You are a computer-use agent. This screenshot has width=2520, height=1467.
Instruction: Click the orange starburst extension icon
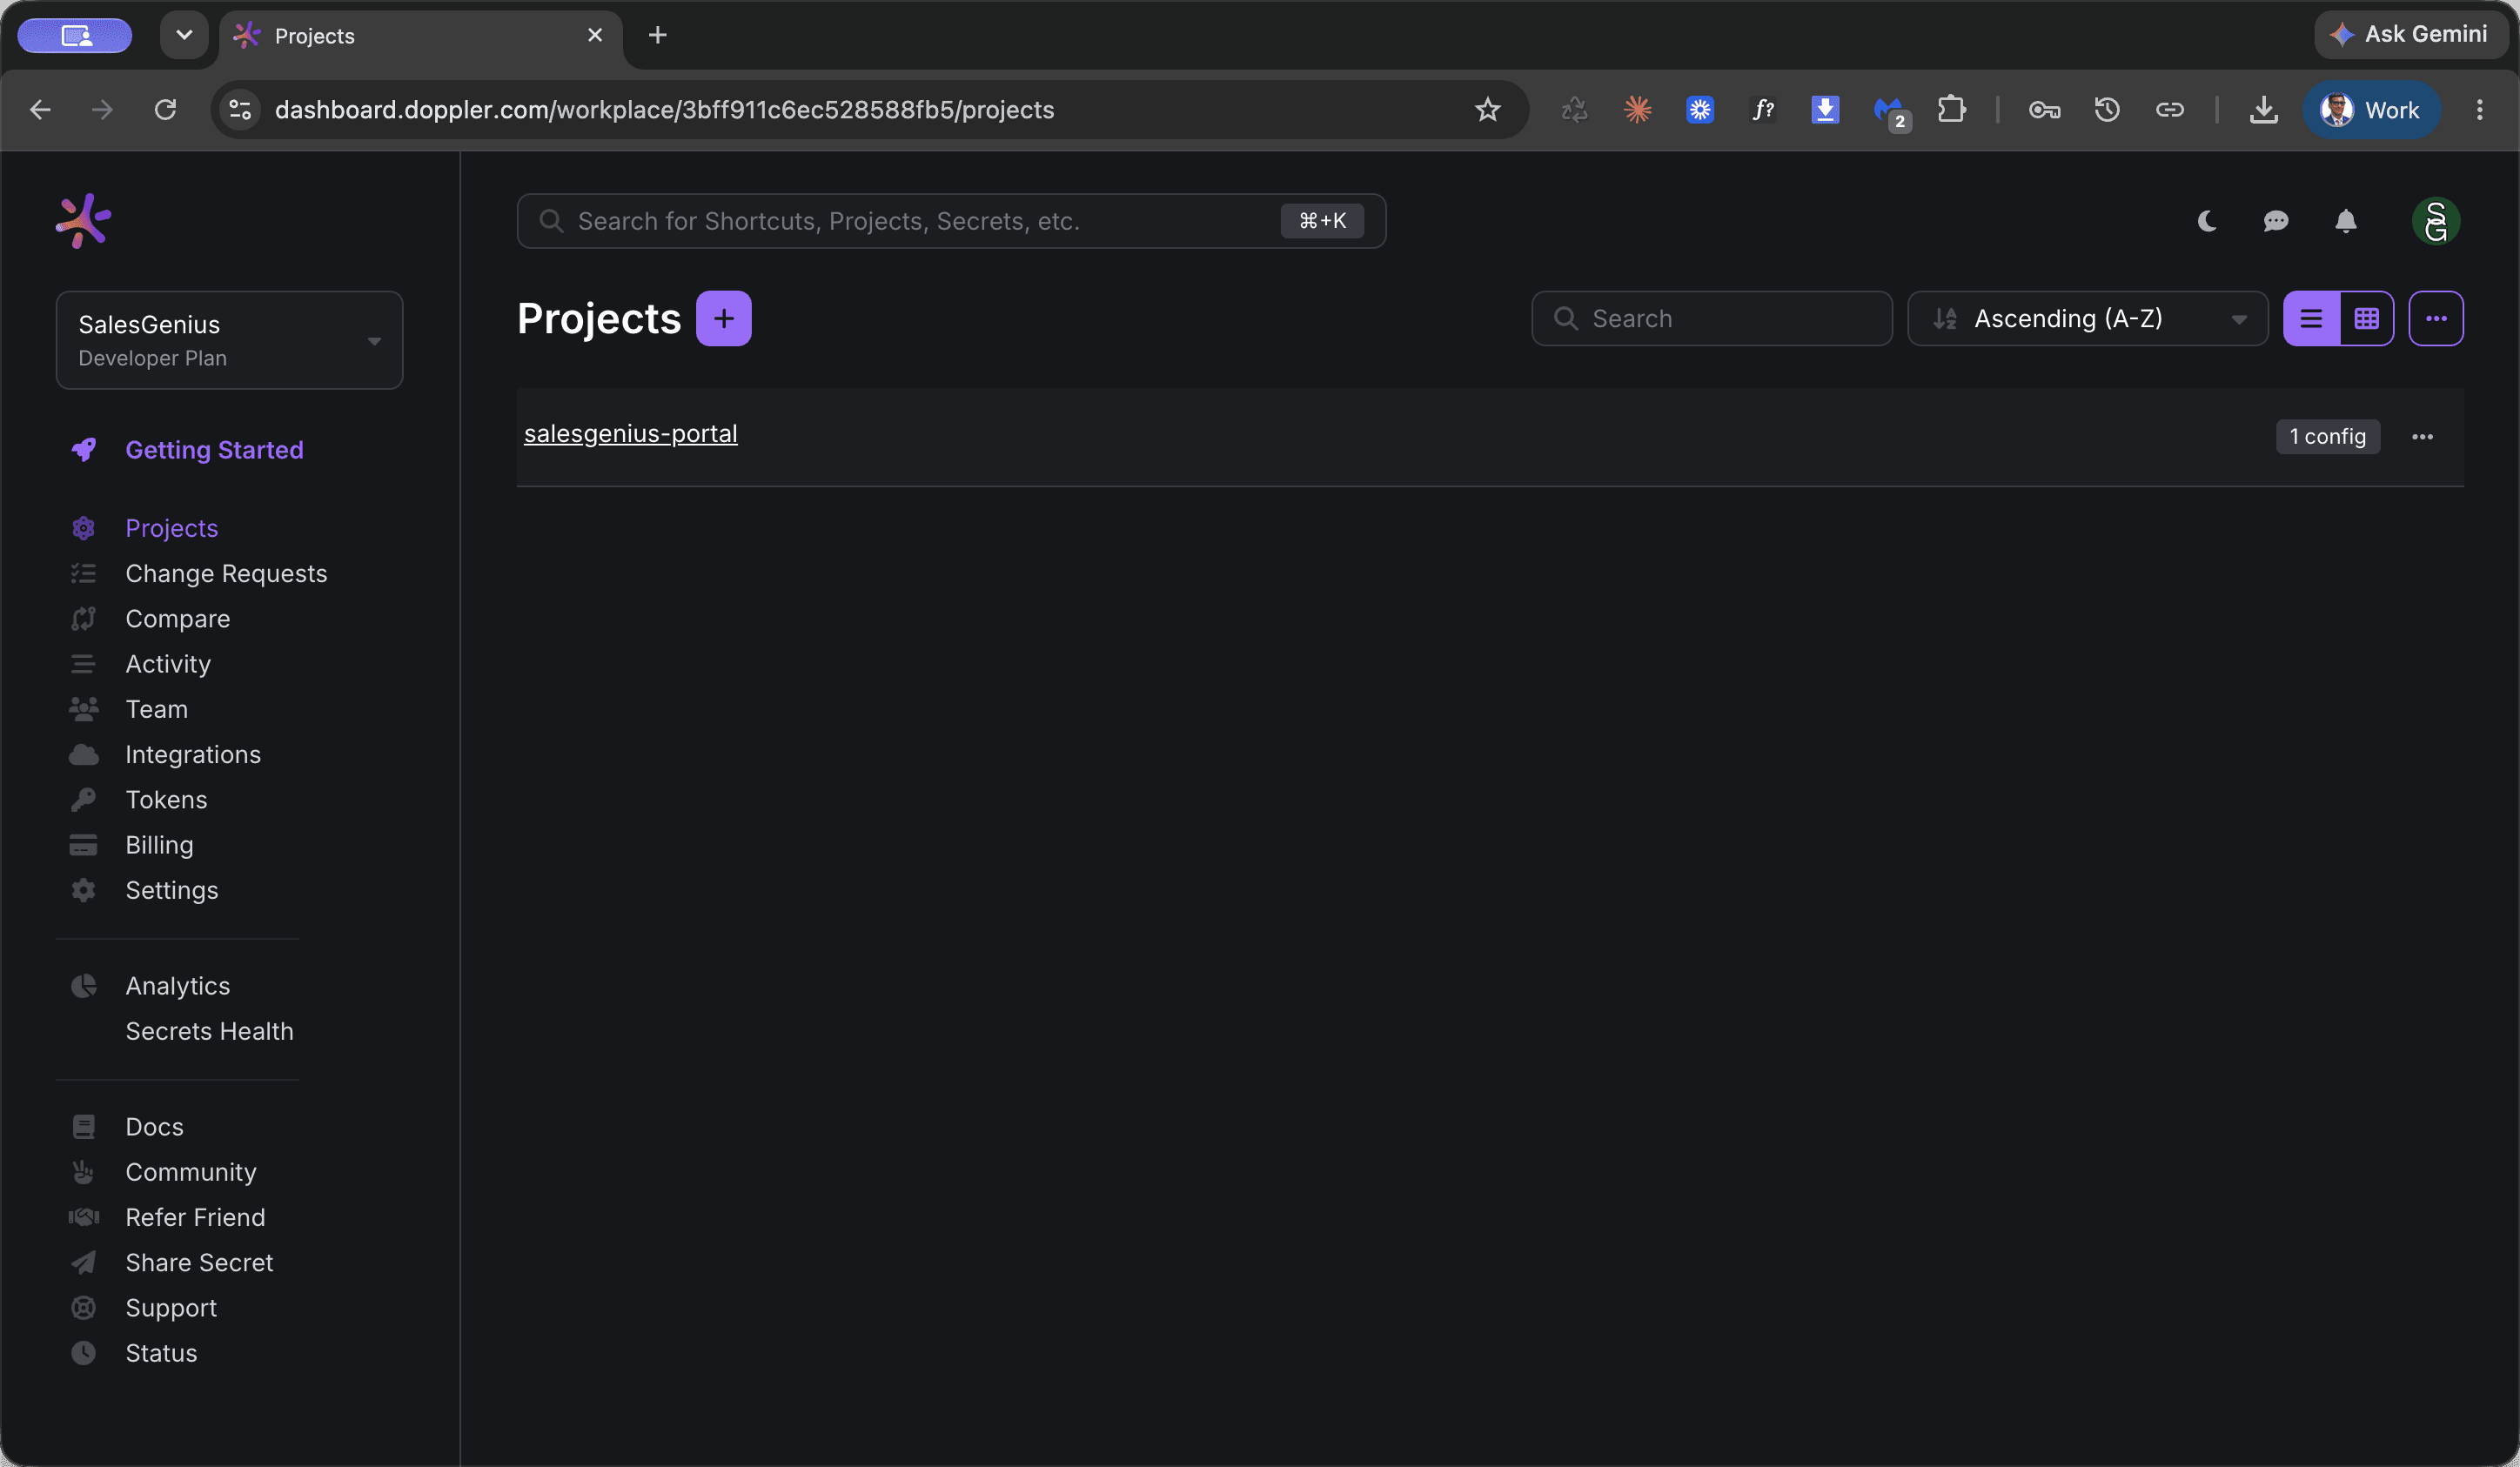1637,110
